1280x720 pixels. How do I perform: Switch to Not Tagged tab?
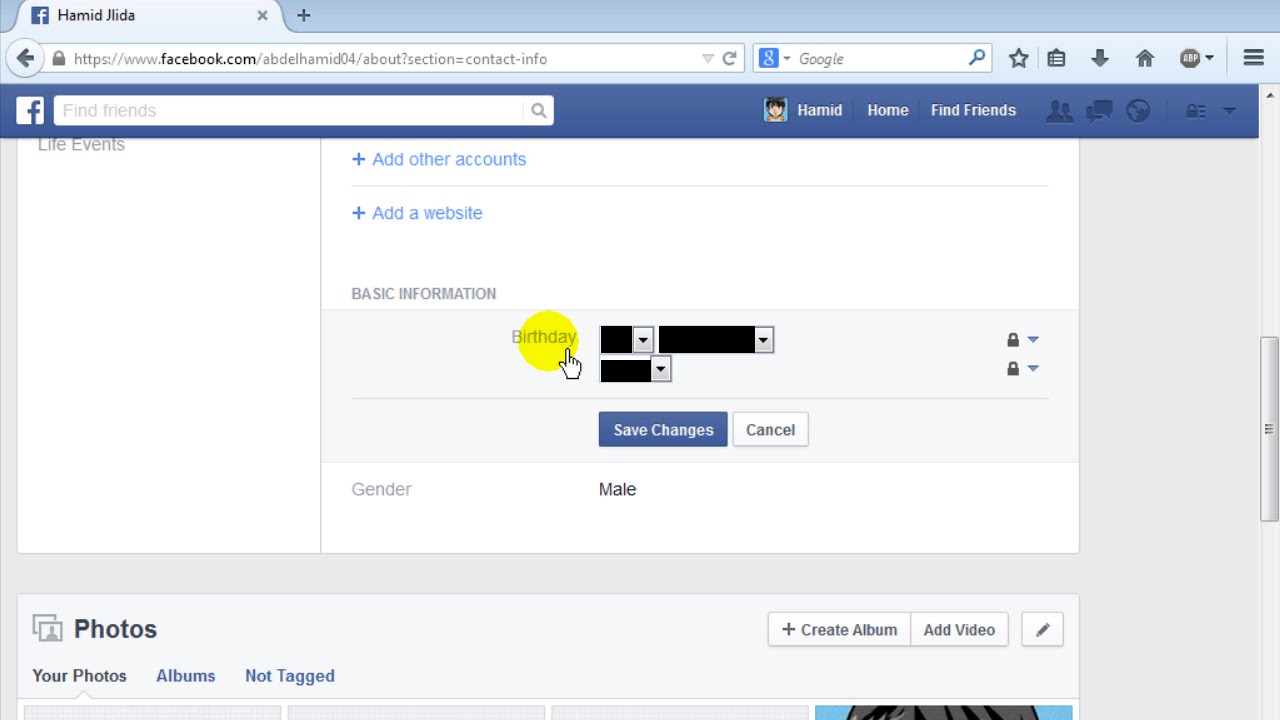pos(290,676)
